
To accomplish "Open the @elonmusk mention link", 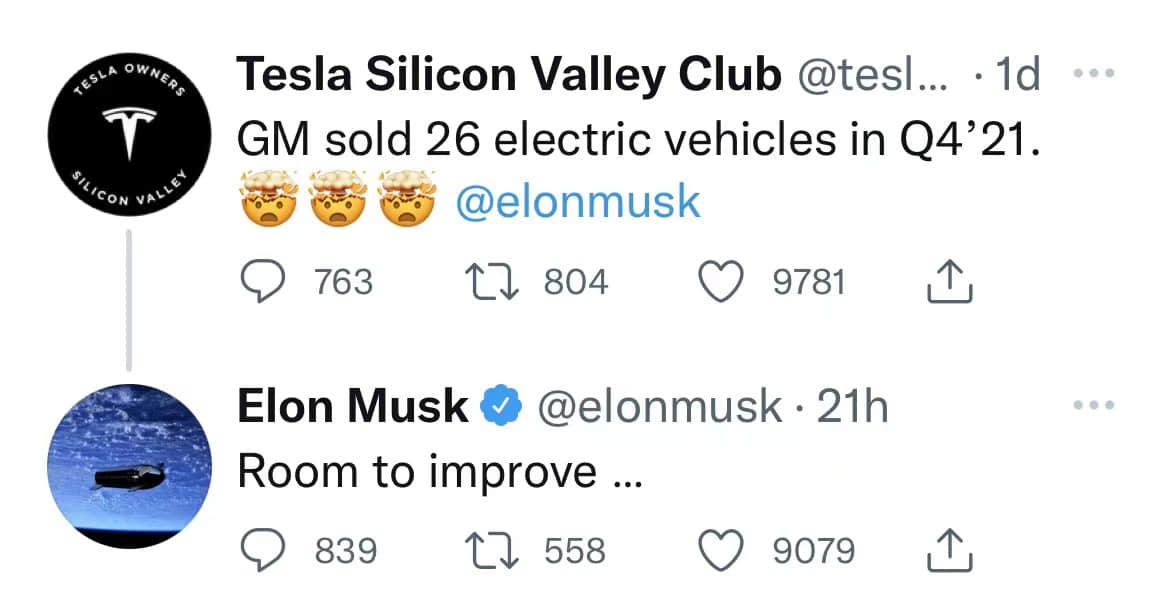I will click(x=578, y=202).
